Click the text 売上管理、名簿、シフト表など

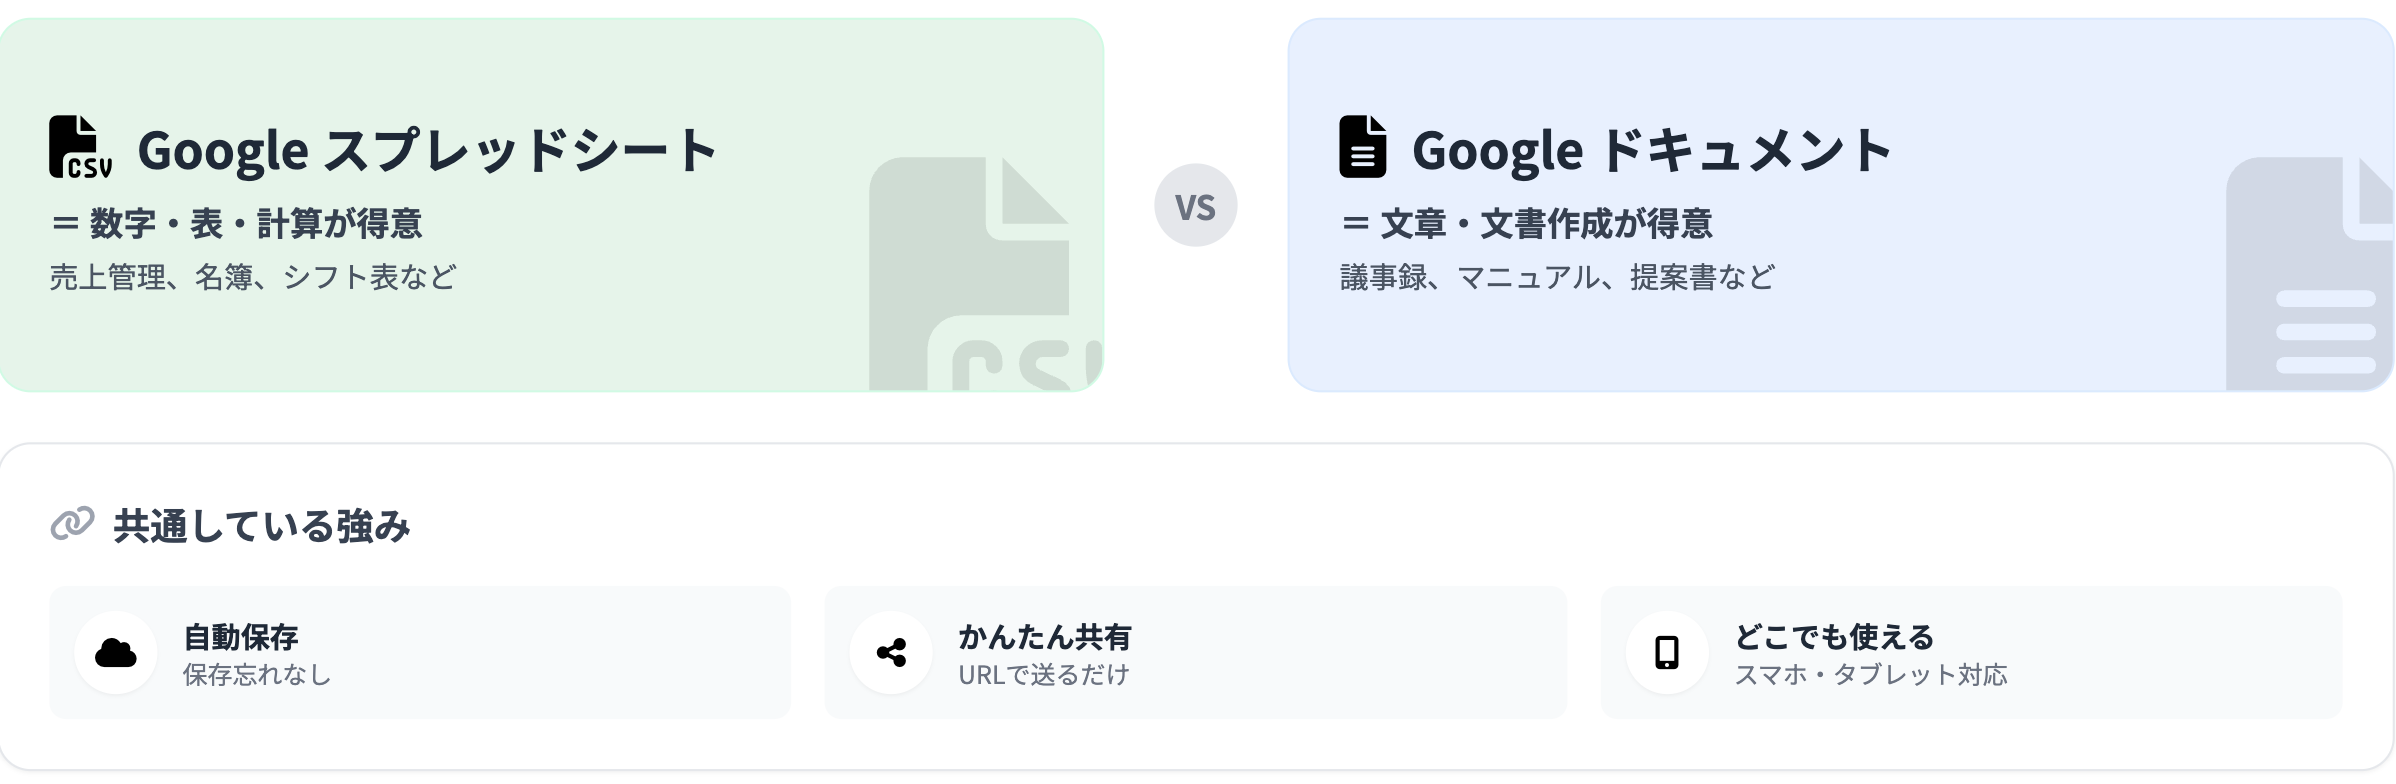253,277
